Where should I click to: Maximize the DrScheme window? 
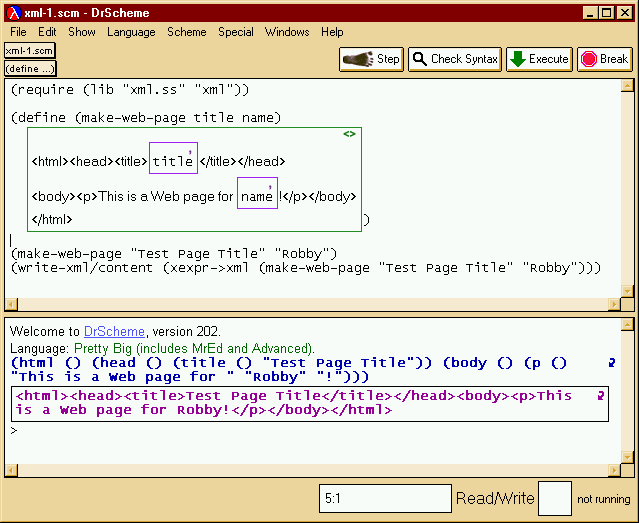[606, 13]
